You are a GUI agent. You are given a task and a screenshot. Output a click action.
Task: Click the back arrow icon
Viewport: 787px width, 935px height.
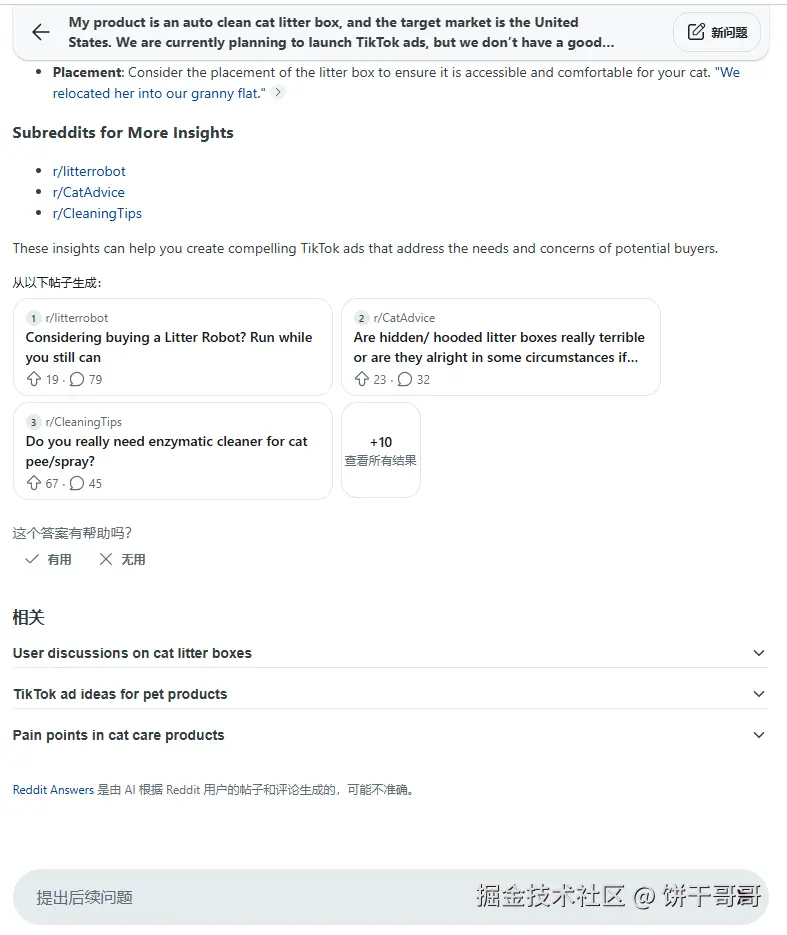point(41,33)
